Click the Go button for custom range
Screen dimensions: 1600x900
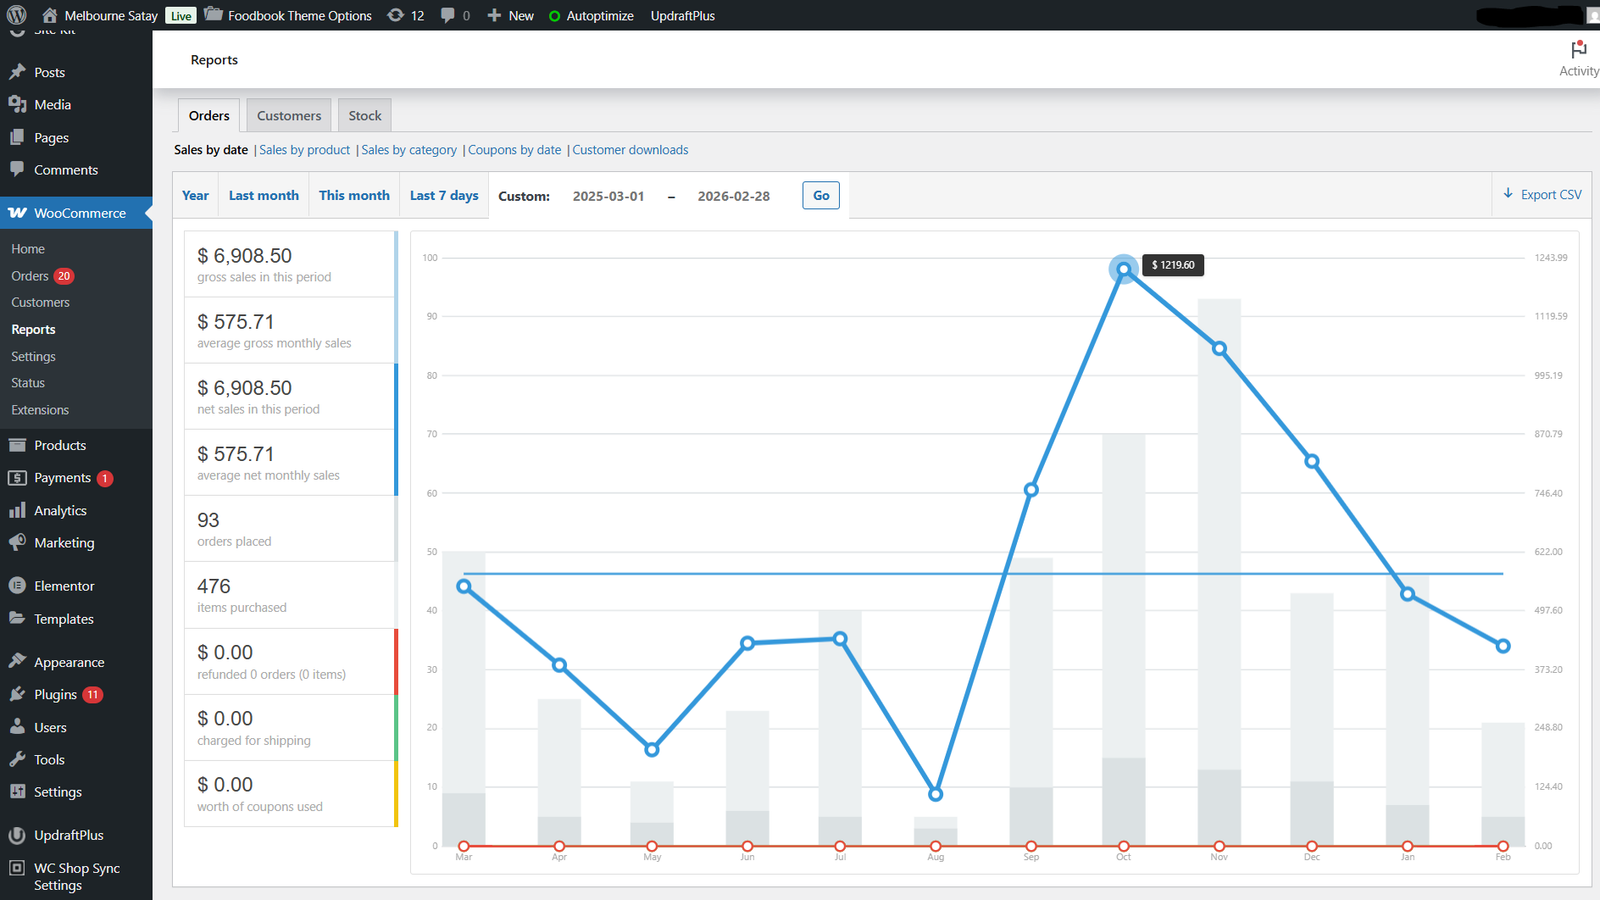pyautogui.click(x=821, y=195)
